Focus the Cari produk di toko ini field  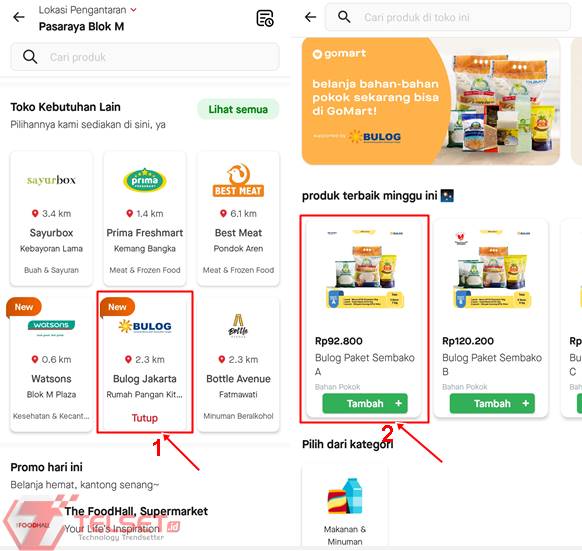[x=448, y=17]
